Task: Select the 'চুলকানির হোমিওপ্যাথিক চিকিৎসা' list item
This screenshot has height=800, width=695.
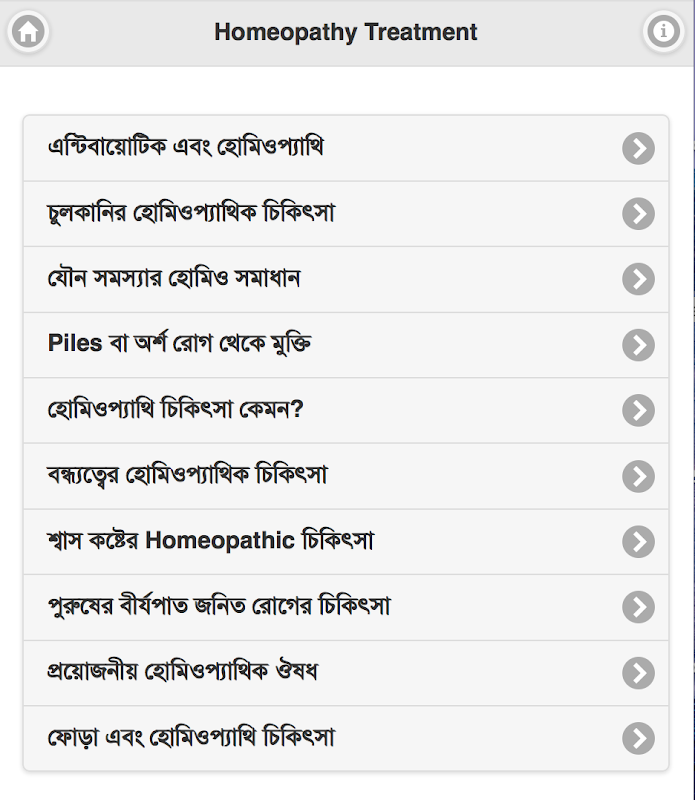Action: 191,214
